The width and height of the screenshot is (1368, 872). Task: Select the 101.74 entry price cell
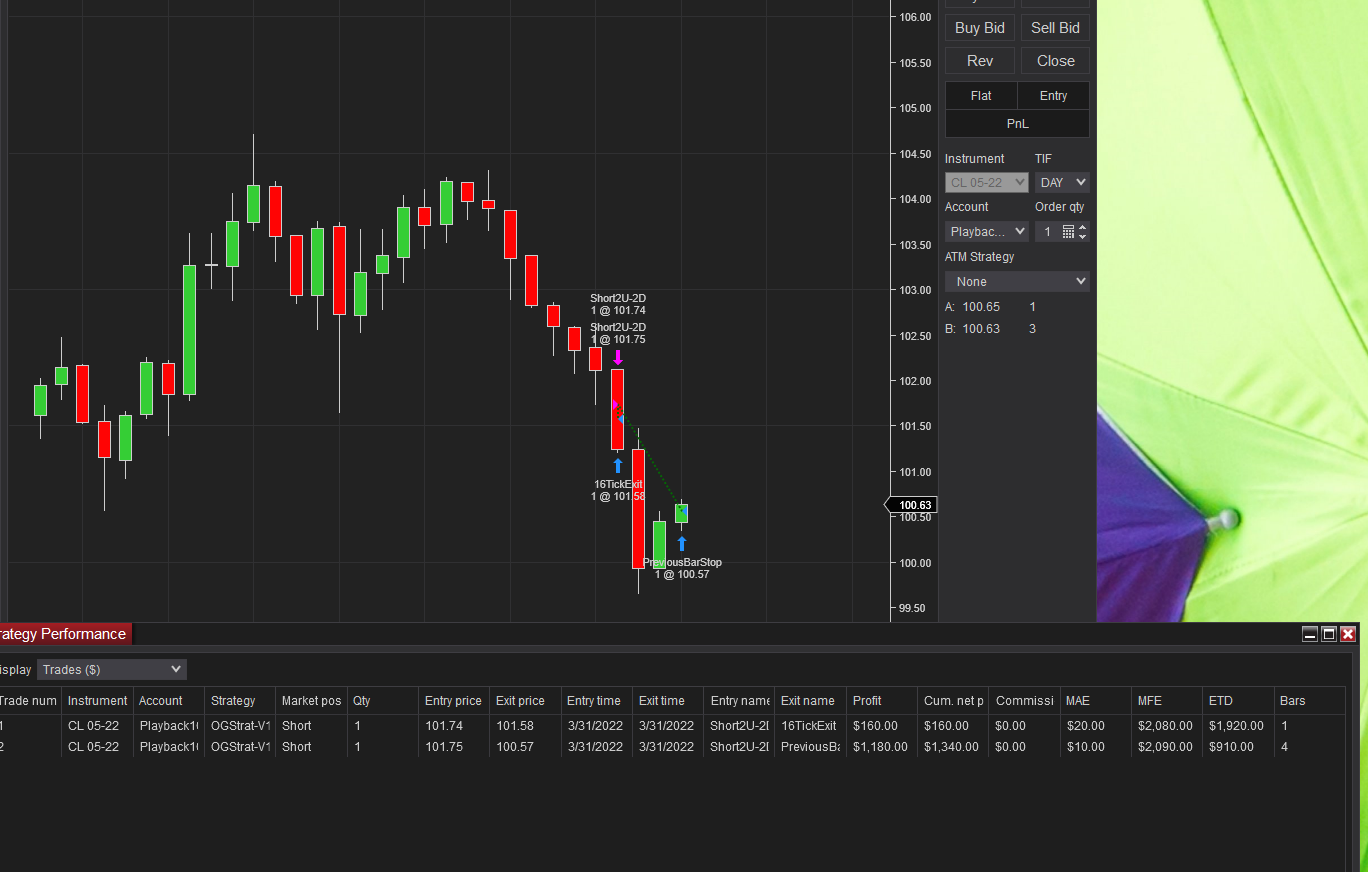pyautogui.click(x=453, y=726)
